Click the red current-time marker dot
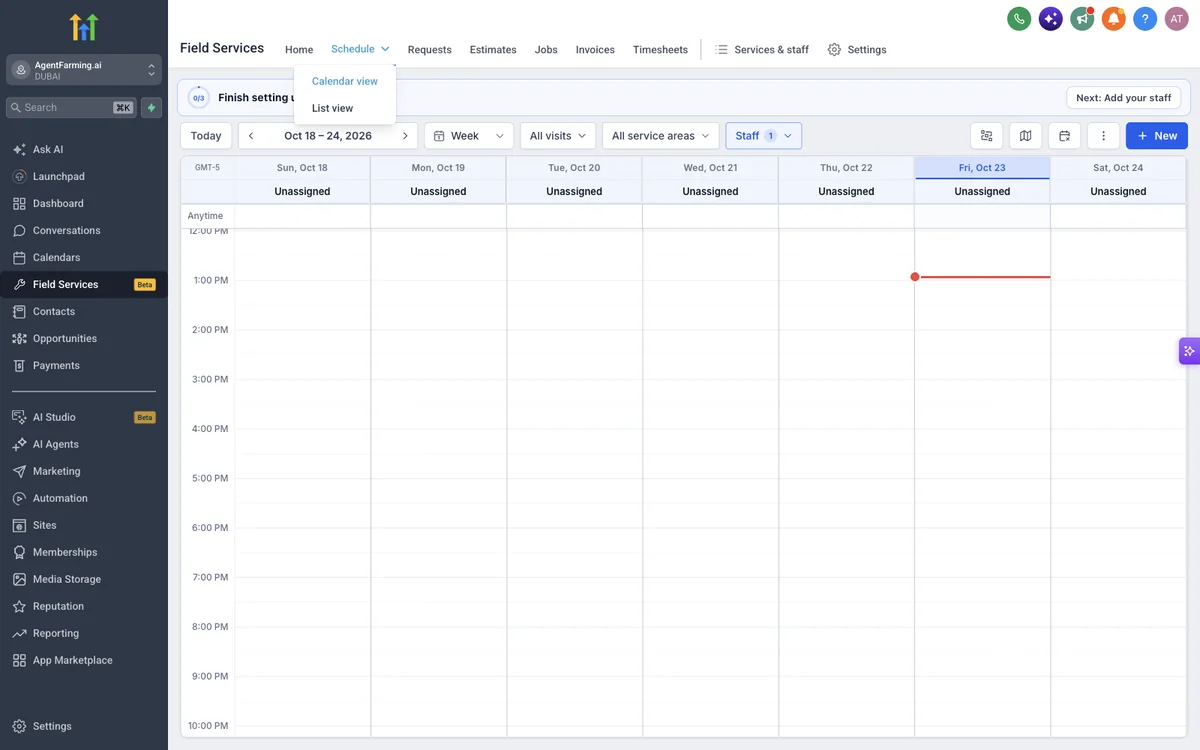The height and width of the screenshot is (750, 1200). coord(915,277)
